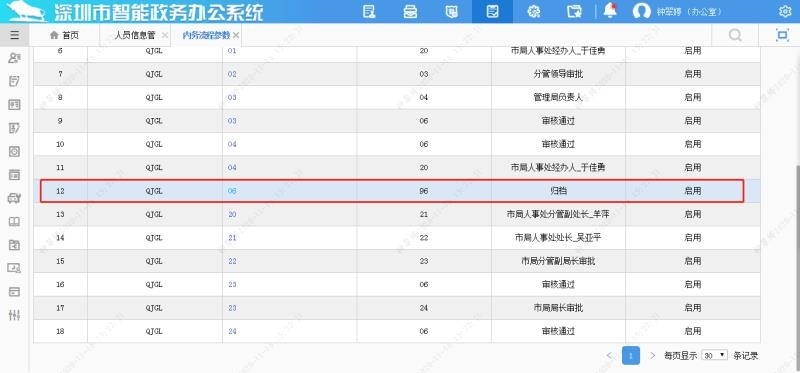Toggle the hamburger sidebar menu

[14, 35]
